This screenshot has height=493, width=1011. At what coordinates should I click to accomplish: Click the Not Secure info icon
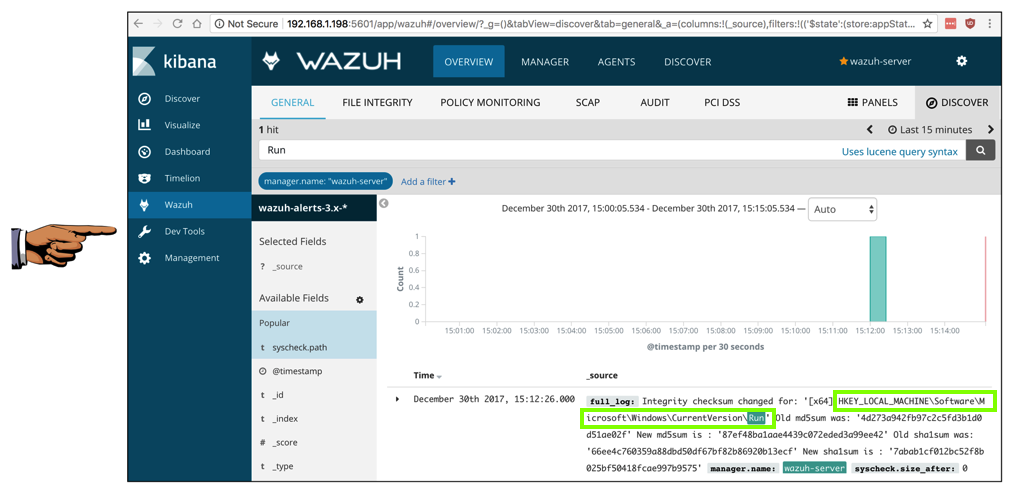coord(219,24)
